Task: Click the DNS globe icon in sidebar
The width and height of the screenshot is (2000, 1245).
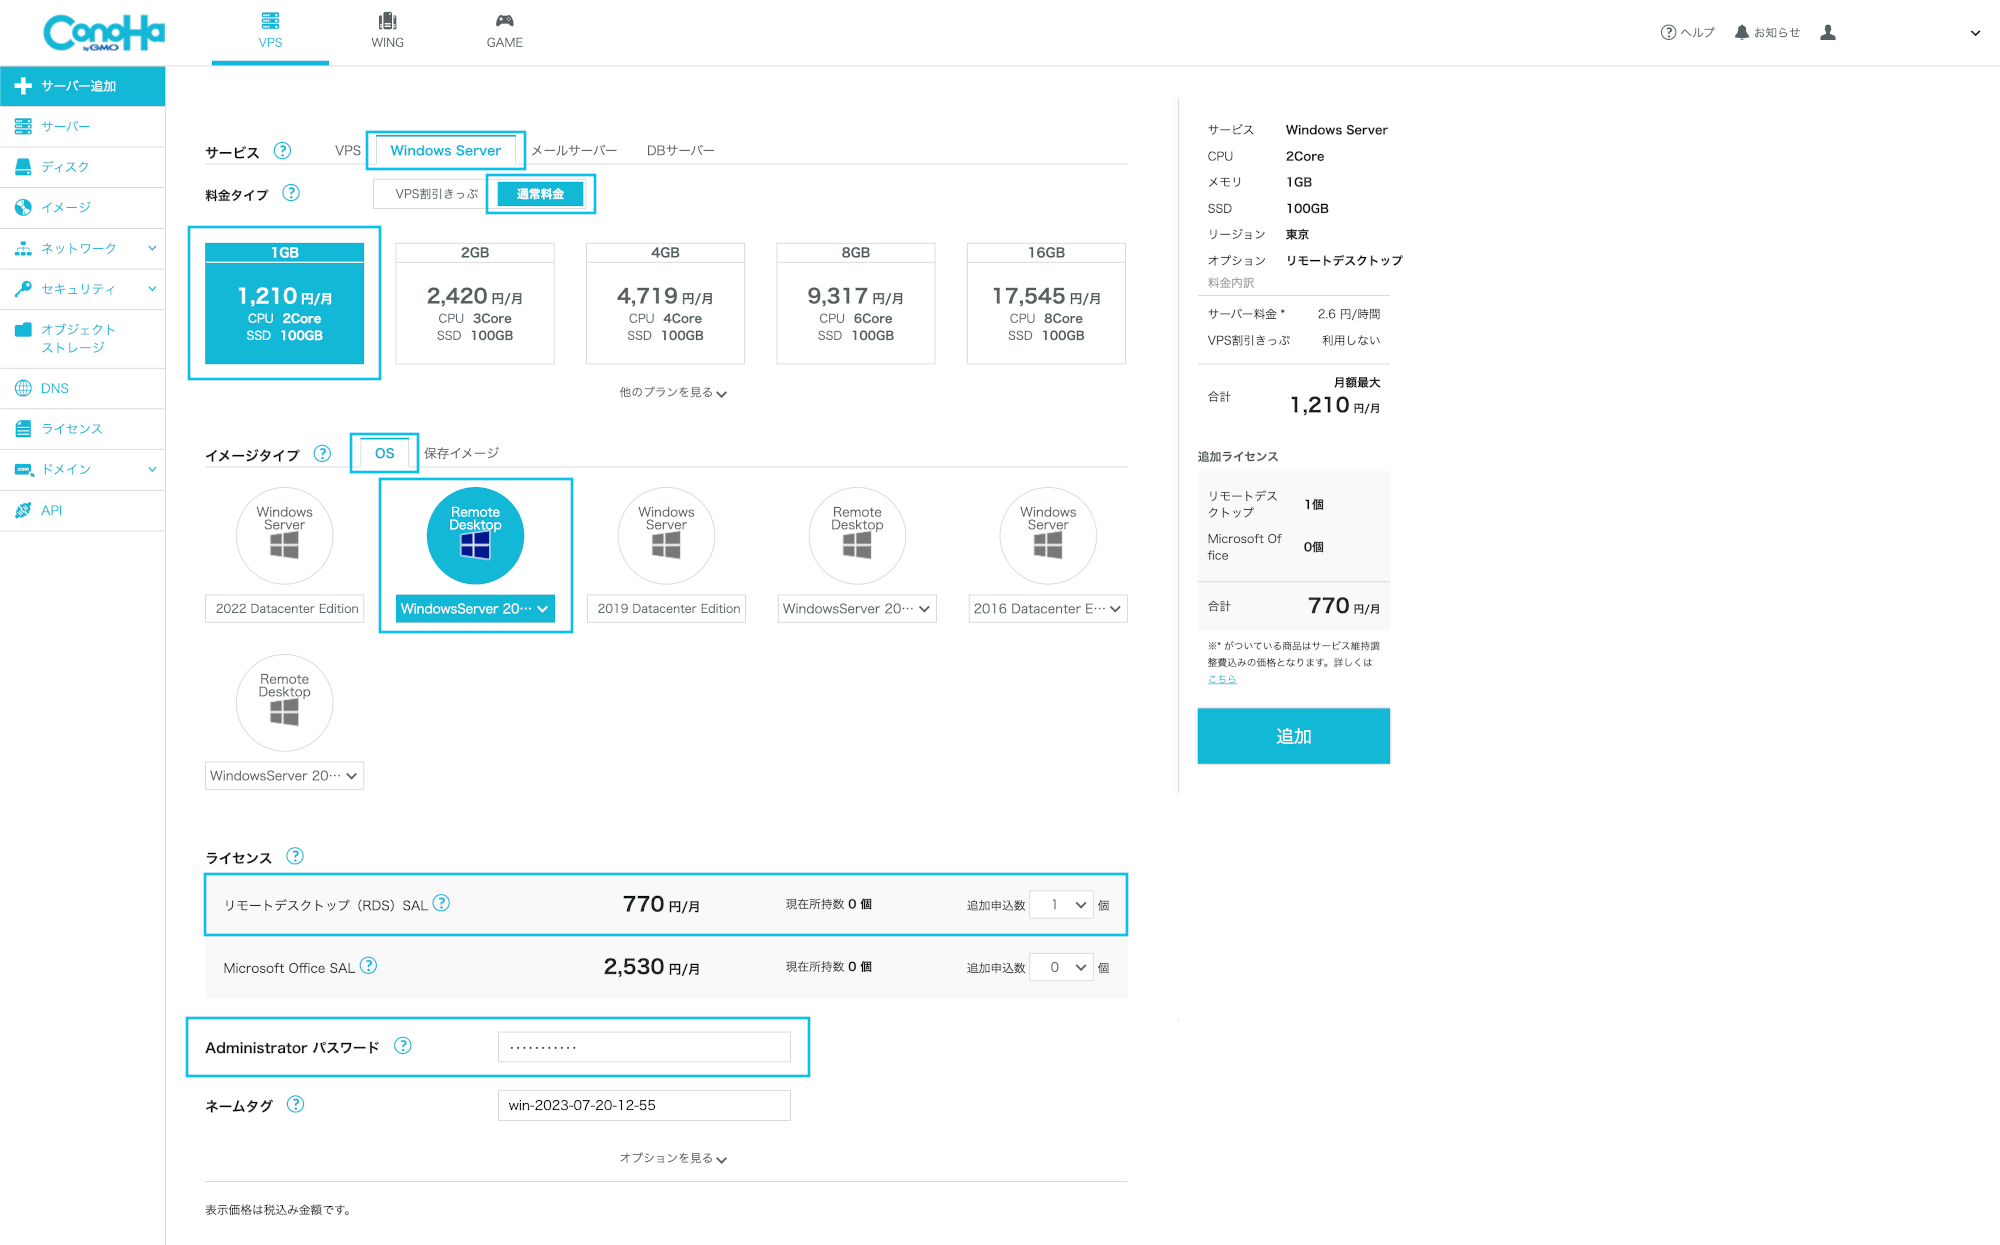Action: pyautogui.click(x=23, y=388)
